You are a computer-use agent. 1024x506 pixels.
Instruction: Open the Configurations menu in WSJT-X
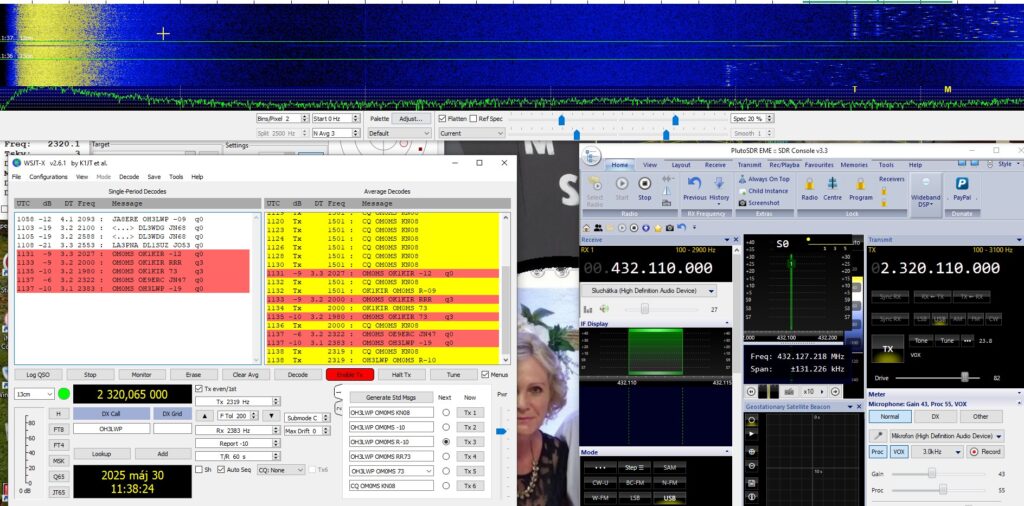48,177
